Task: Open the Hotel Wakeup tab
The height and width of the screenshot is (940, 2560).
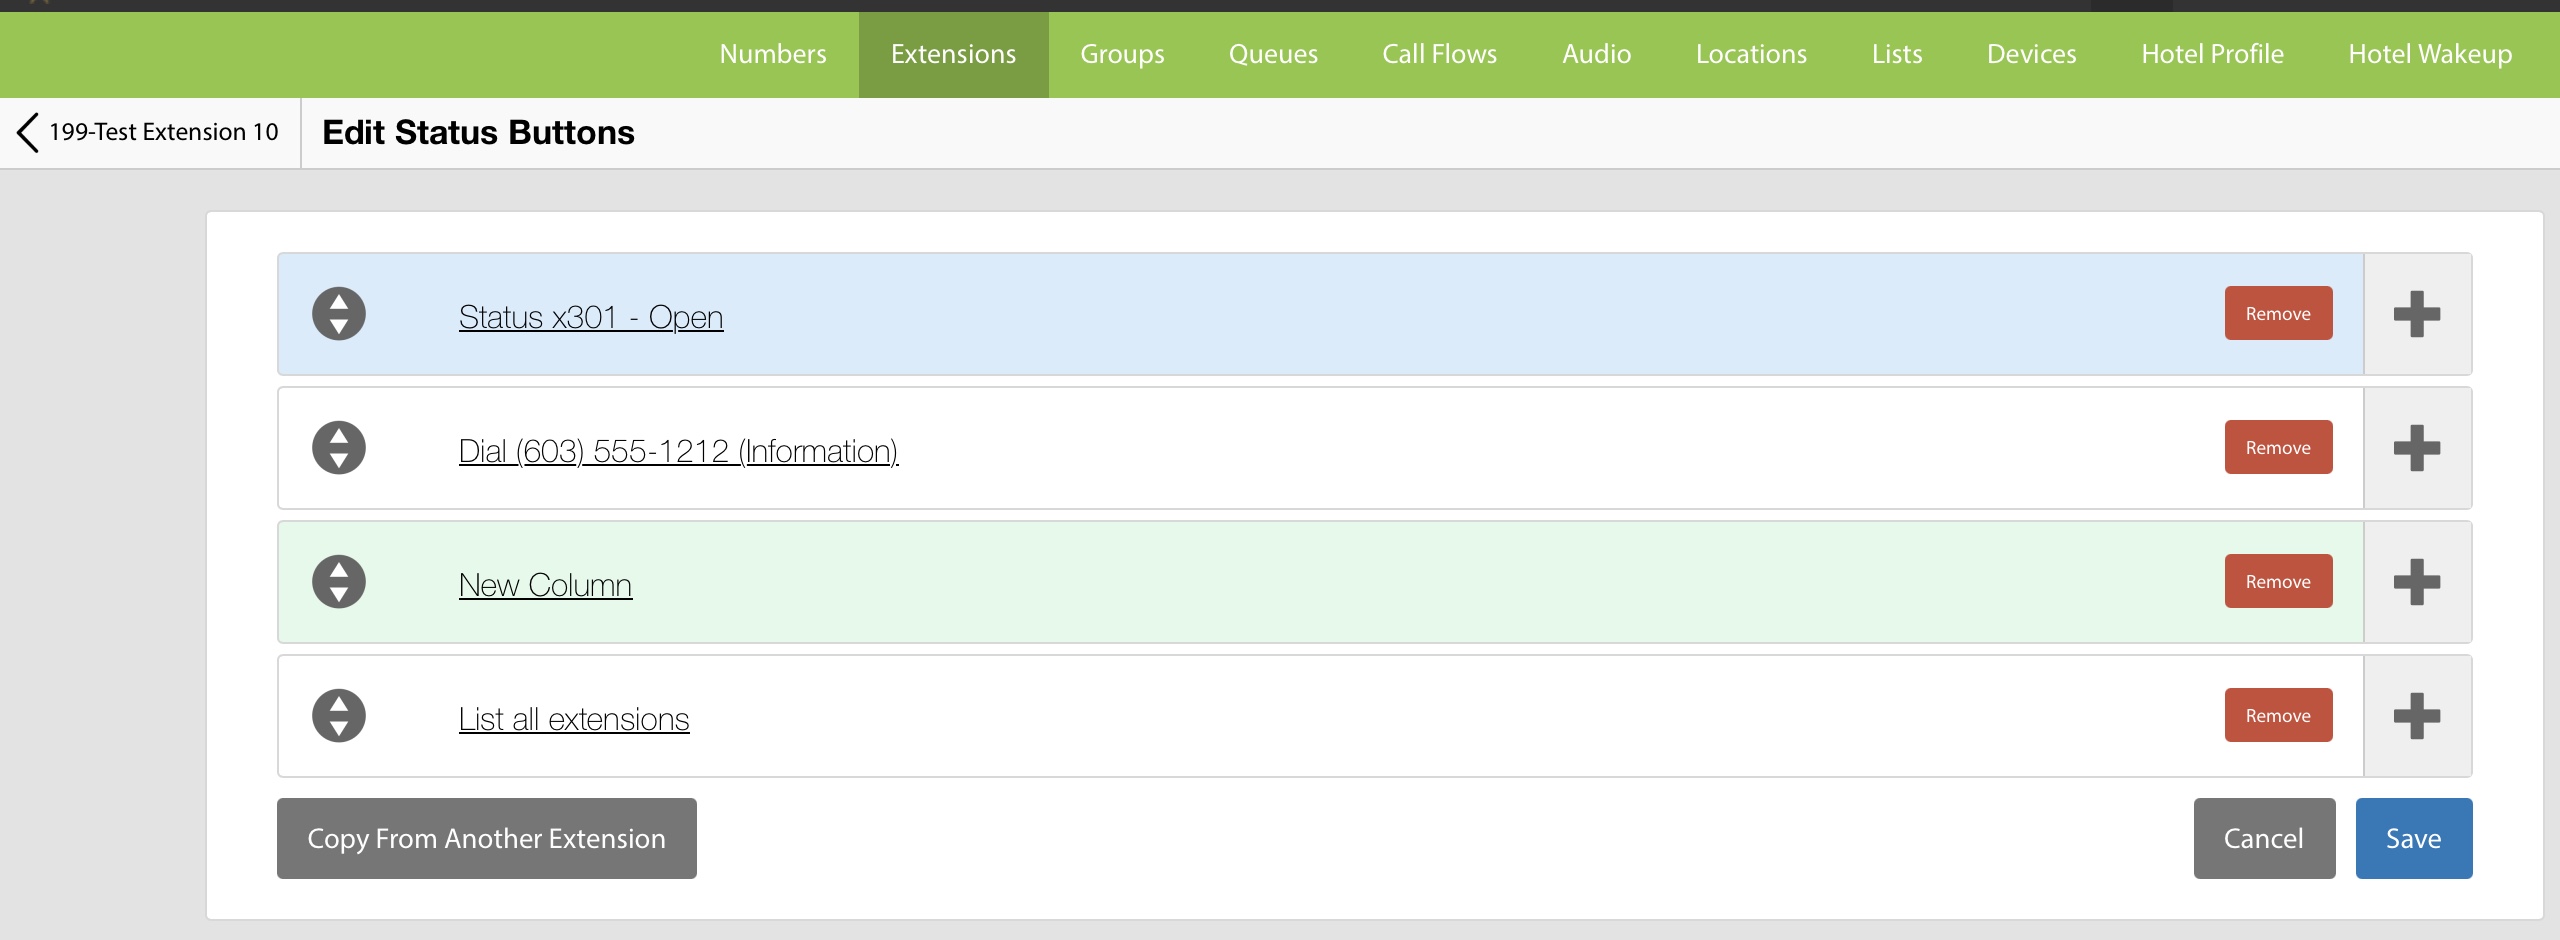Action: point(2429,54)
